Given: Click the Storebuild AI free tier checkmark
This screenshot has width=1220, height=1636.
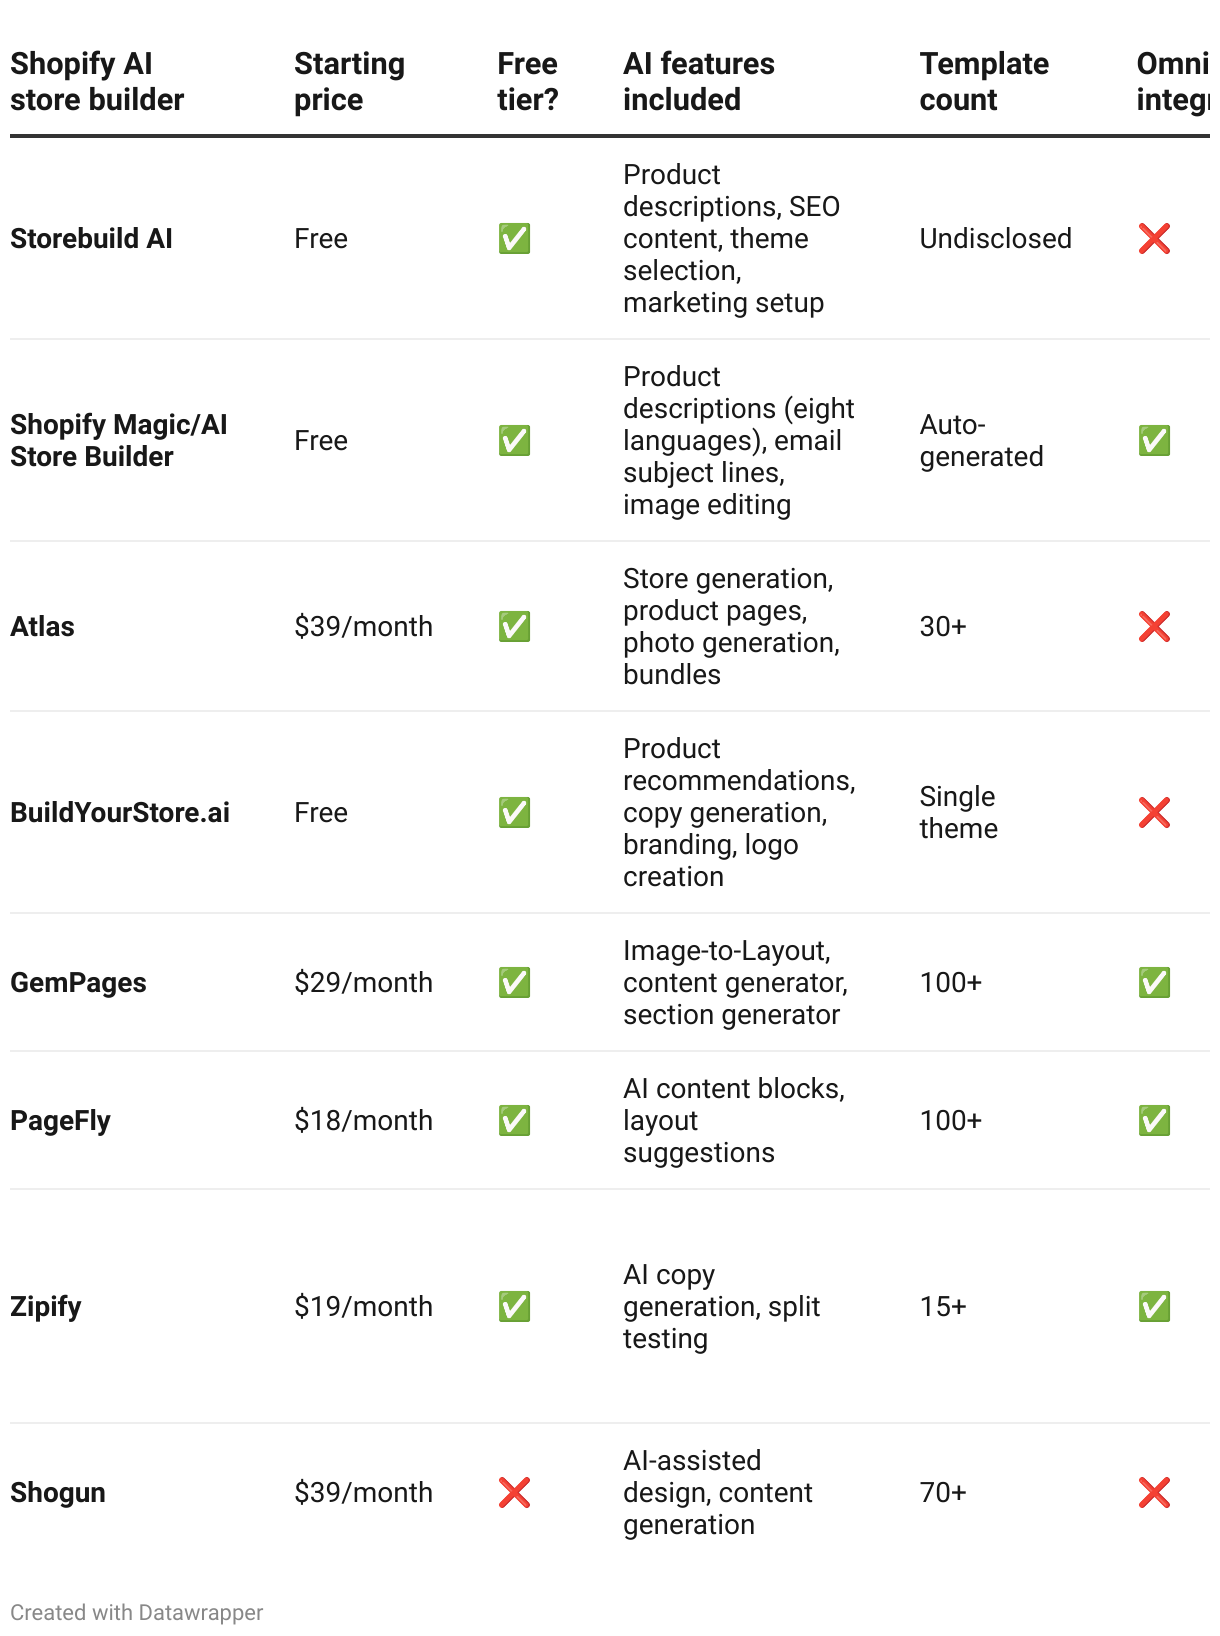Looking at the screenshot, I should 514,239.
